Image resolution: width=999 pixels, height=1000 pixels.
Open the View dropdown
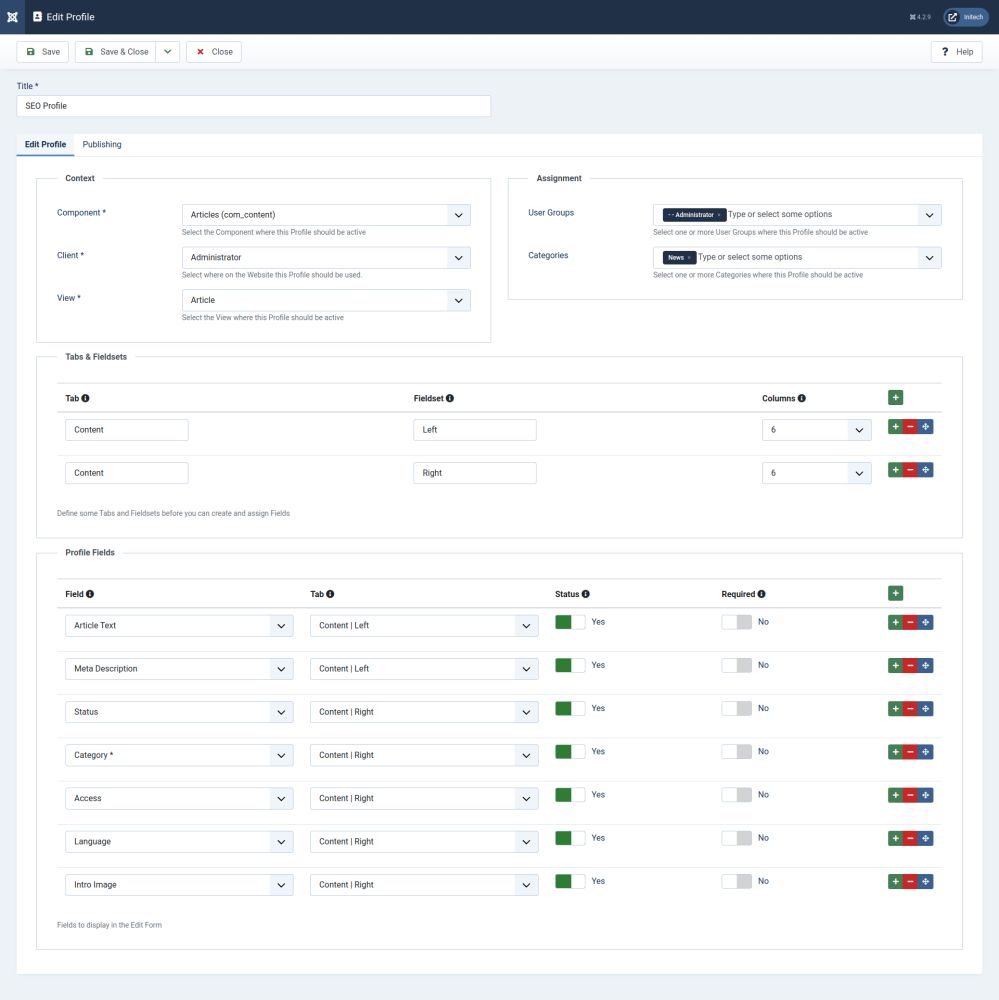click(326, 300)
